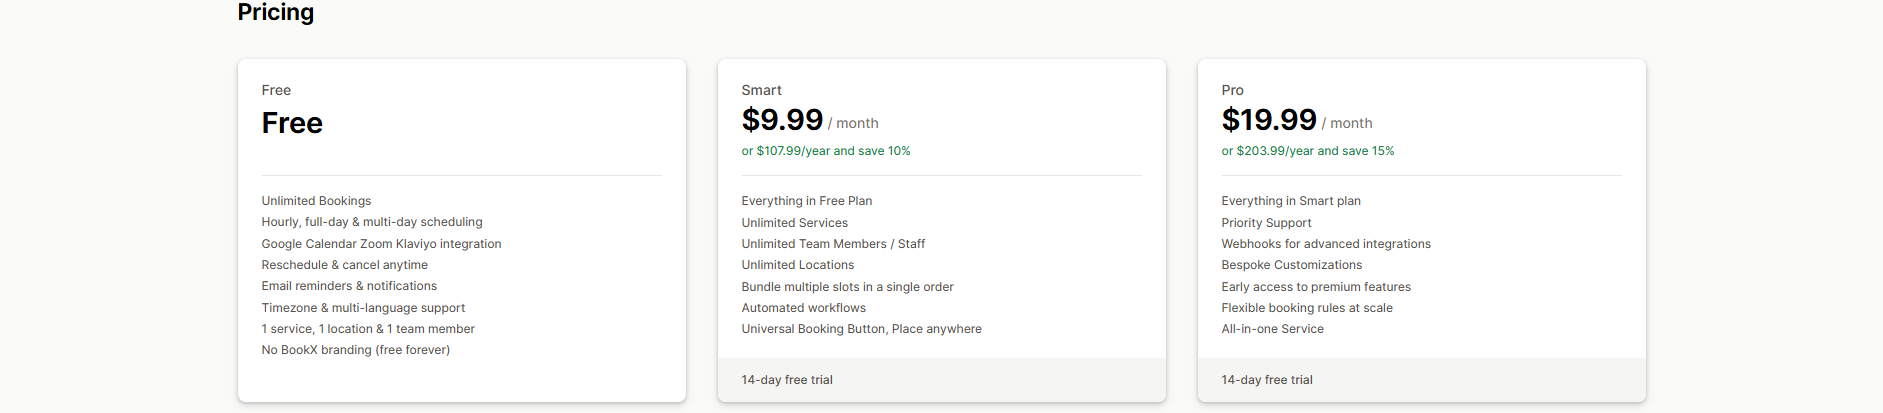The image size is (1883, 413).
Task: Click the Automated workflows feature
Action: pyautogui.click(x=803, y=308)
